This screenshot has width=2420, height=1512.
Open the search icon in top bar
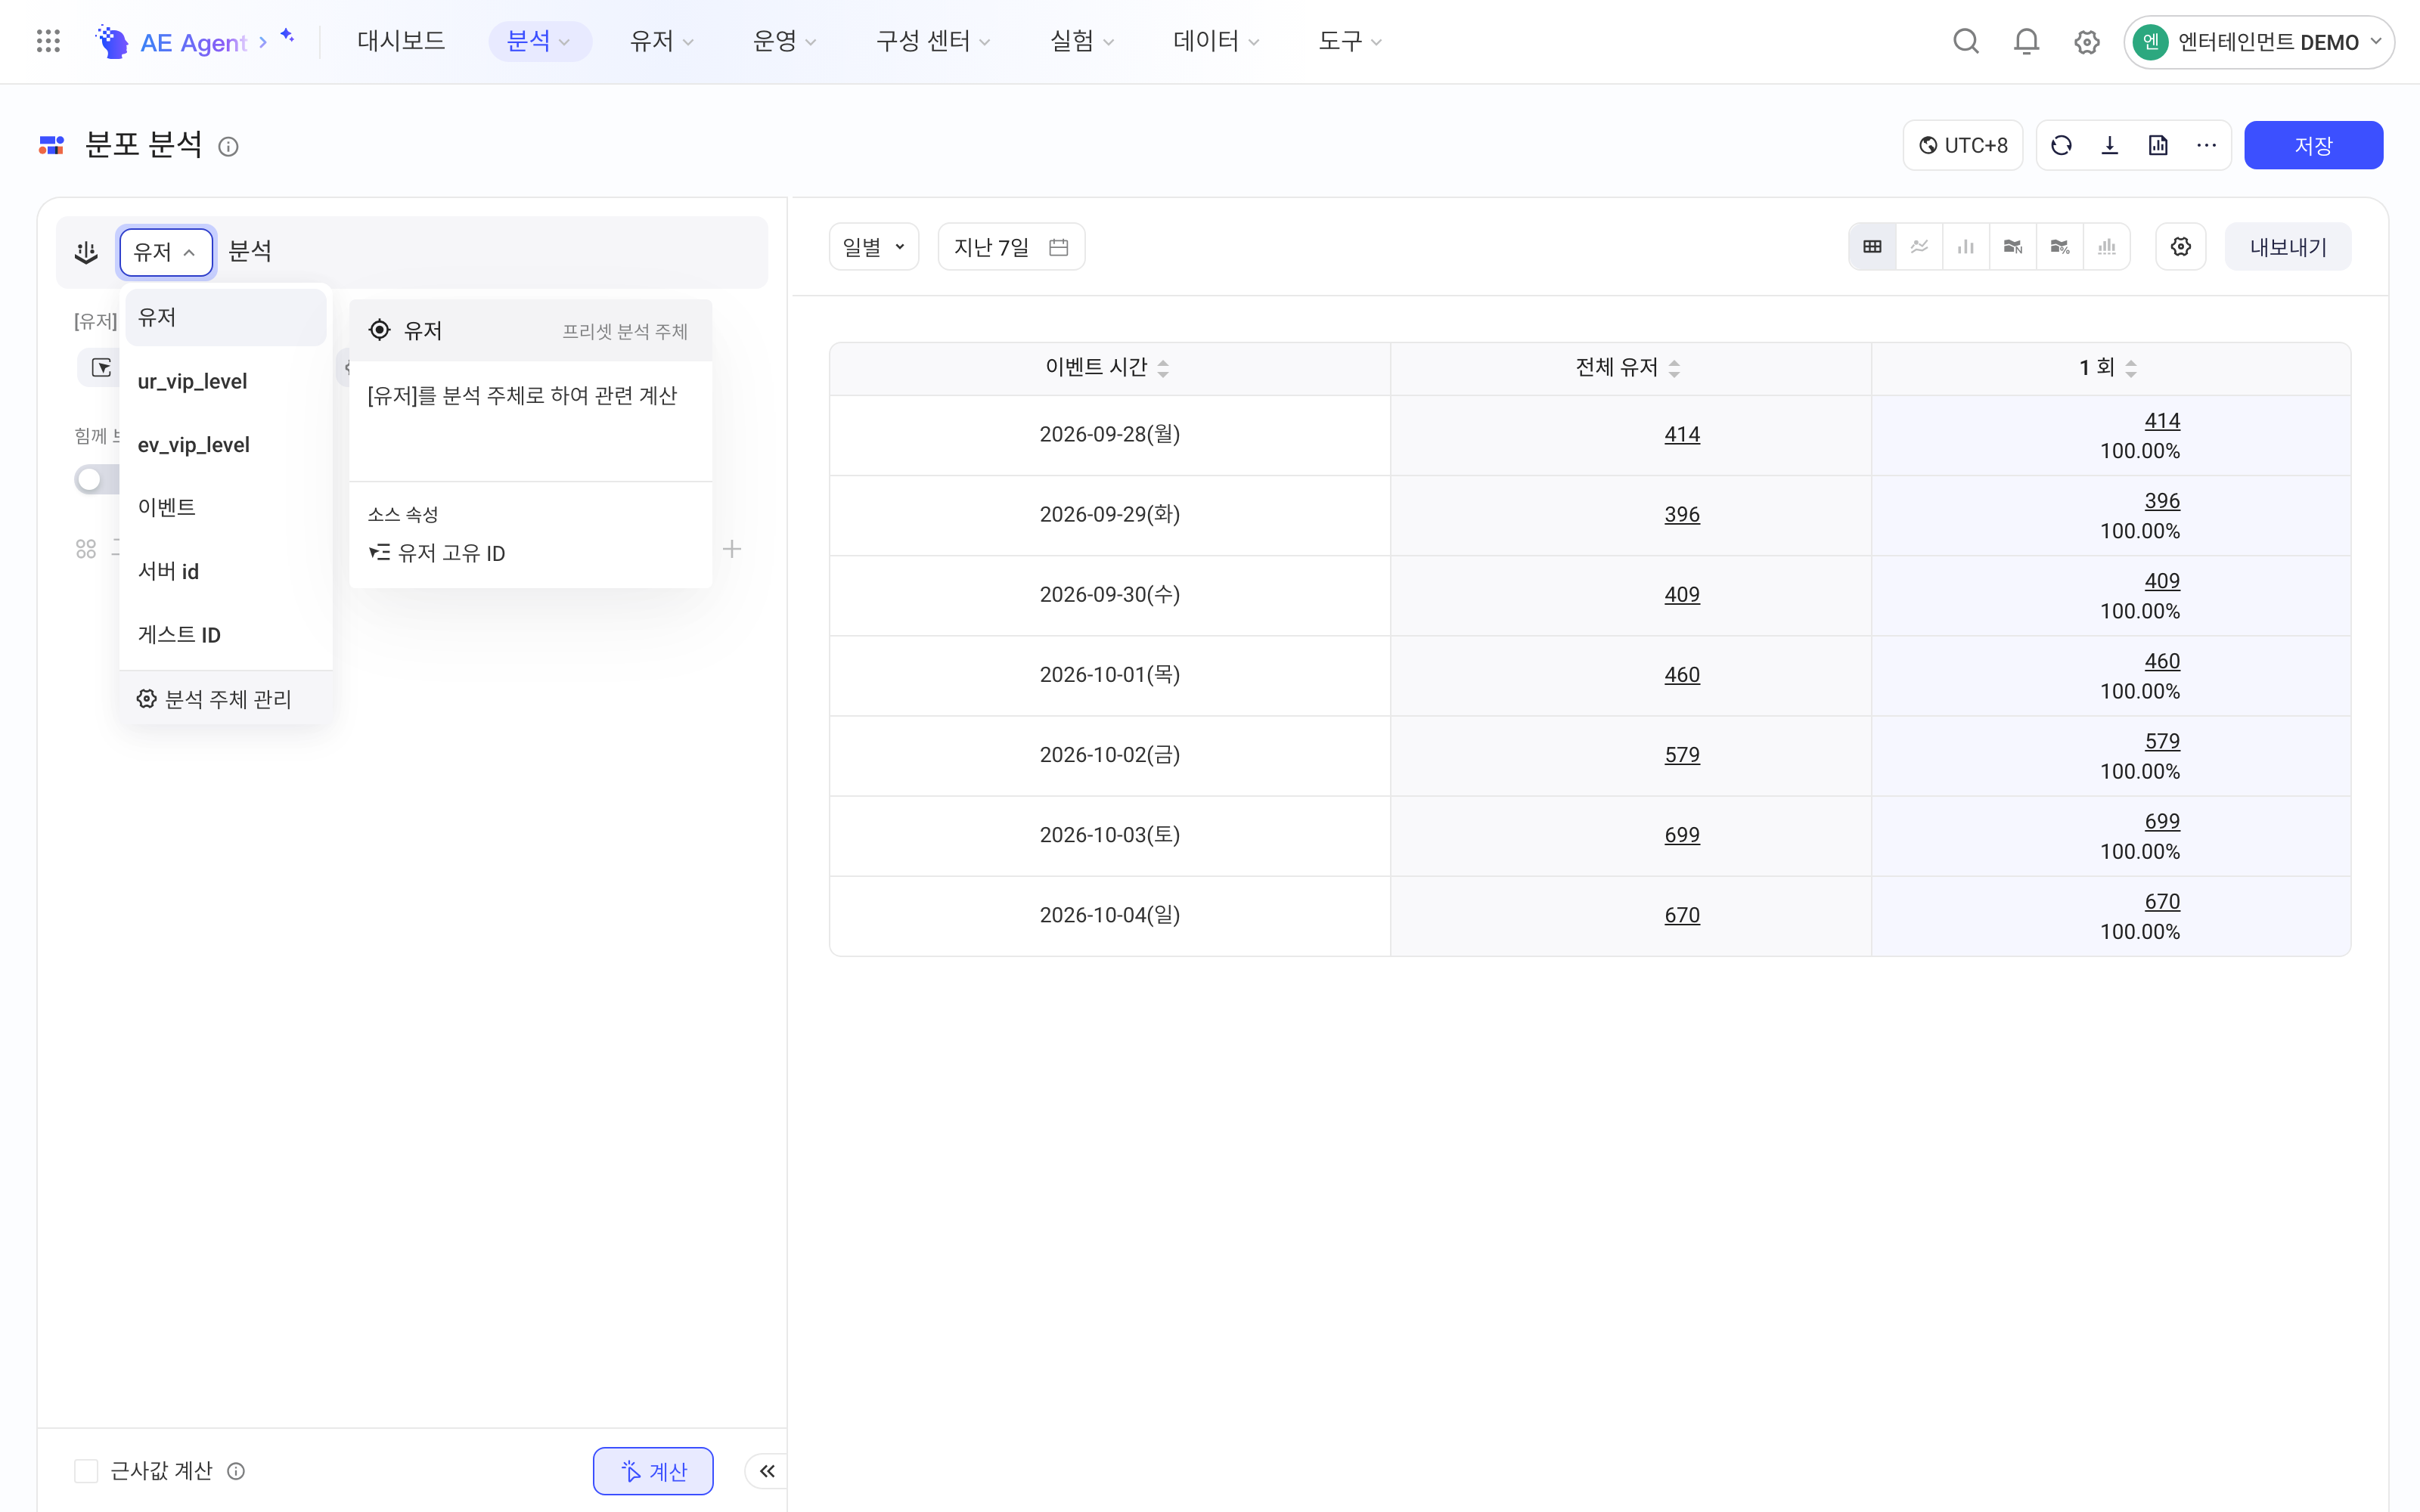[x=1966, y=41]
